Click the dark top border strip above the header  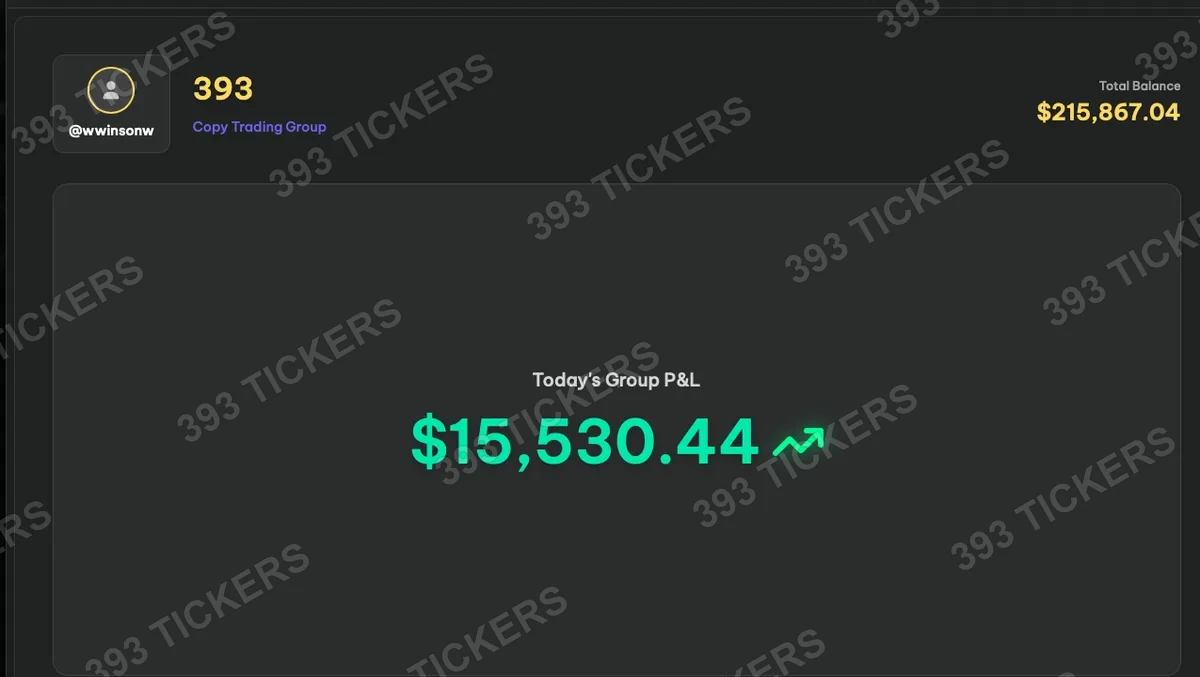click(x=600, y=5)
